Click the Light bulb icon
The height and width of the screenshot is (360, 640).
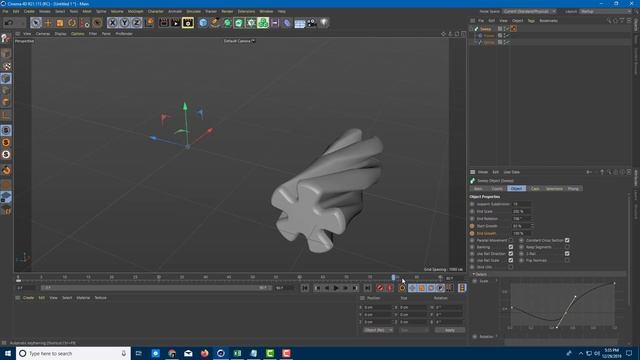[324, 23]
